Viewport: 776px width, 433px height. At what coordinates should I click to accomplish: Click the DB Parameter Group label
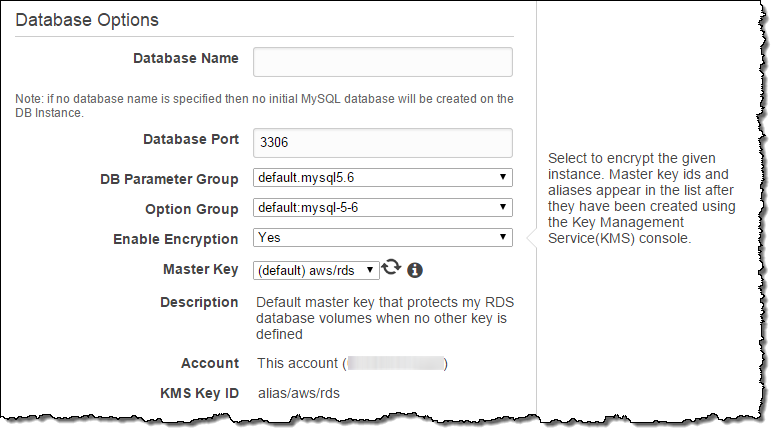(x=169, y=179)
